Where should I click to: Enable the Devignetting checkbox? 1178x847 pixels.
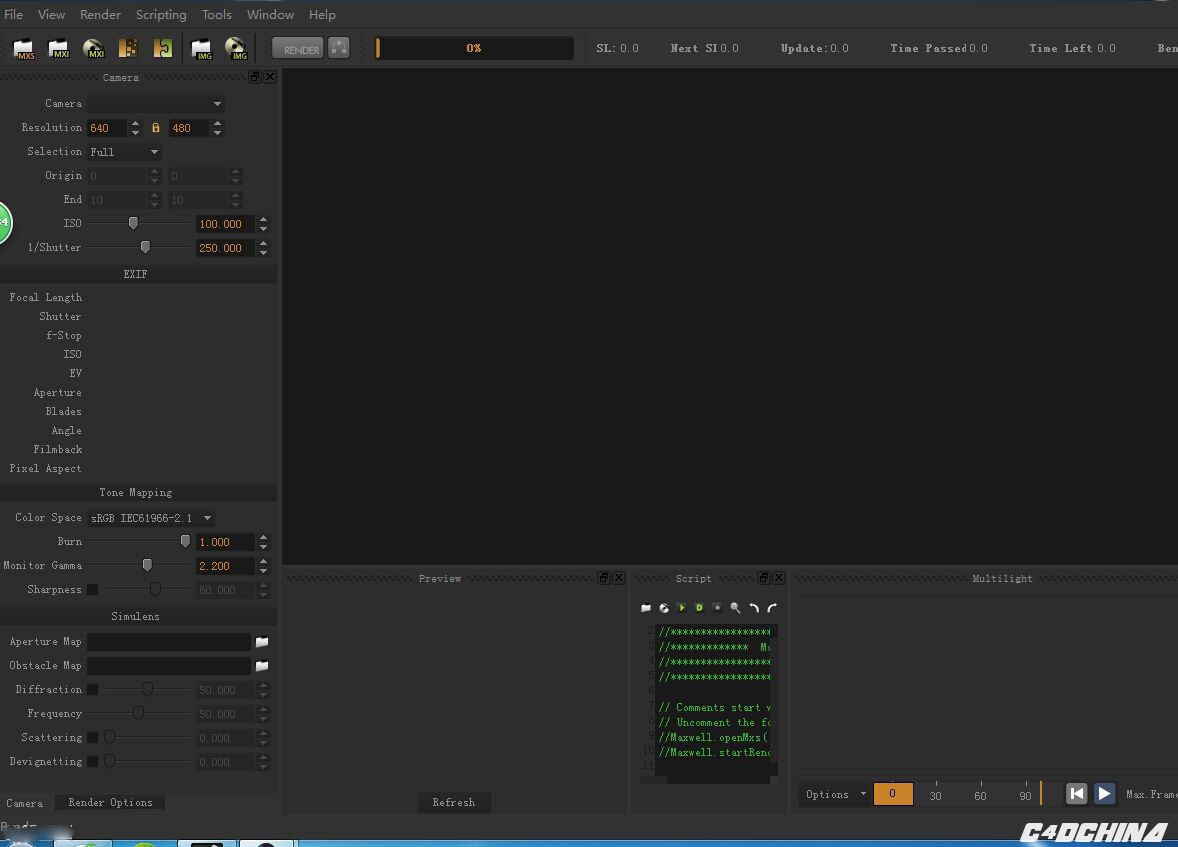tap(92, 762)
